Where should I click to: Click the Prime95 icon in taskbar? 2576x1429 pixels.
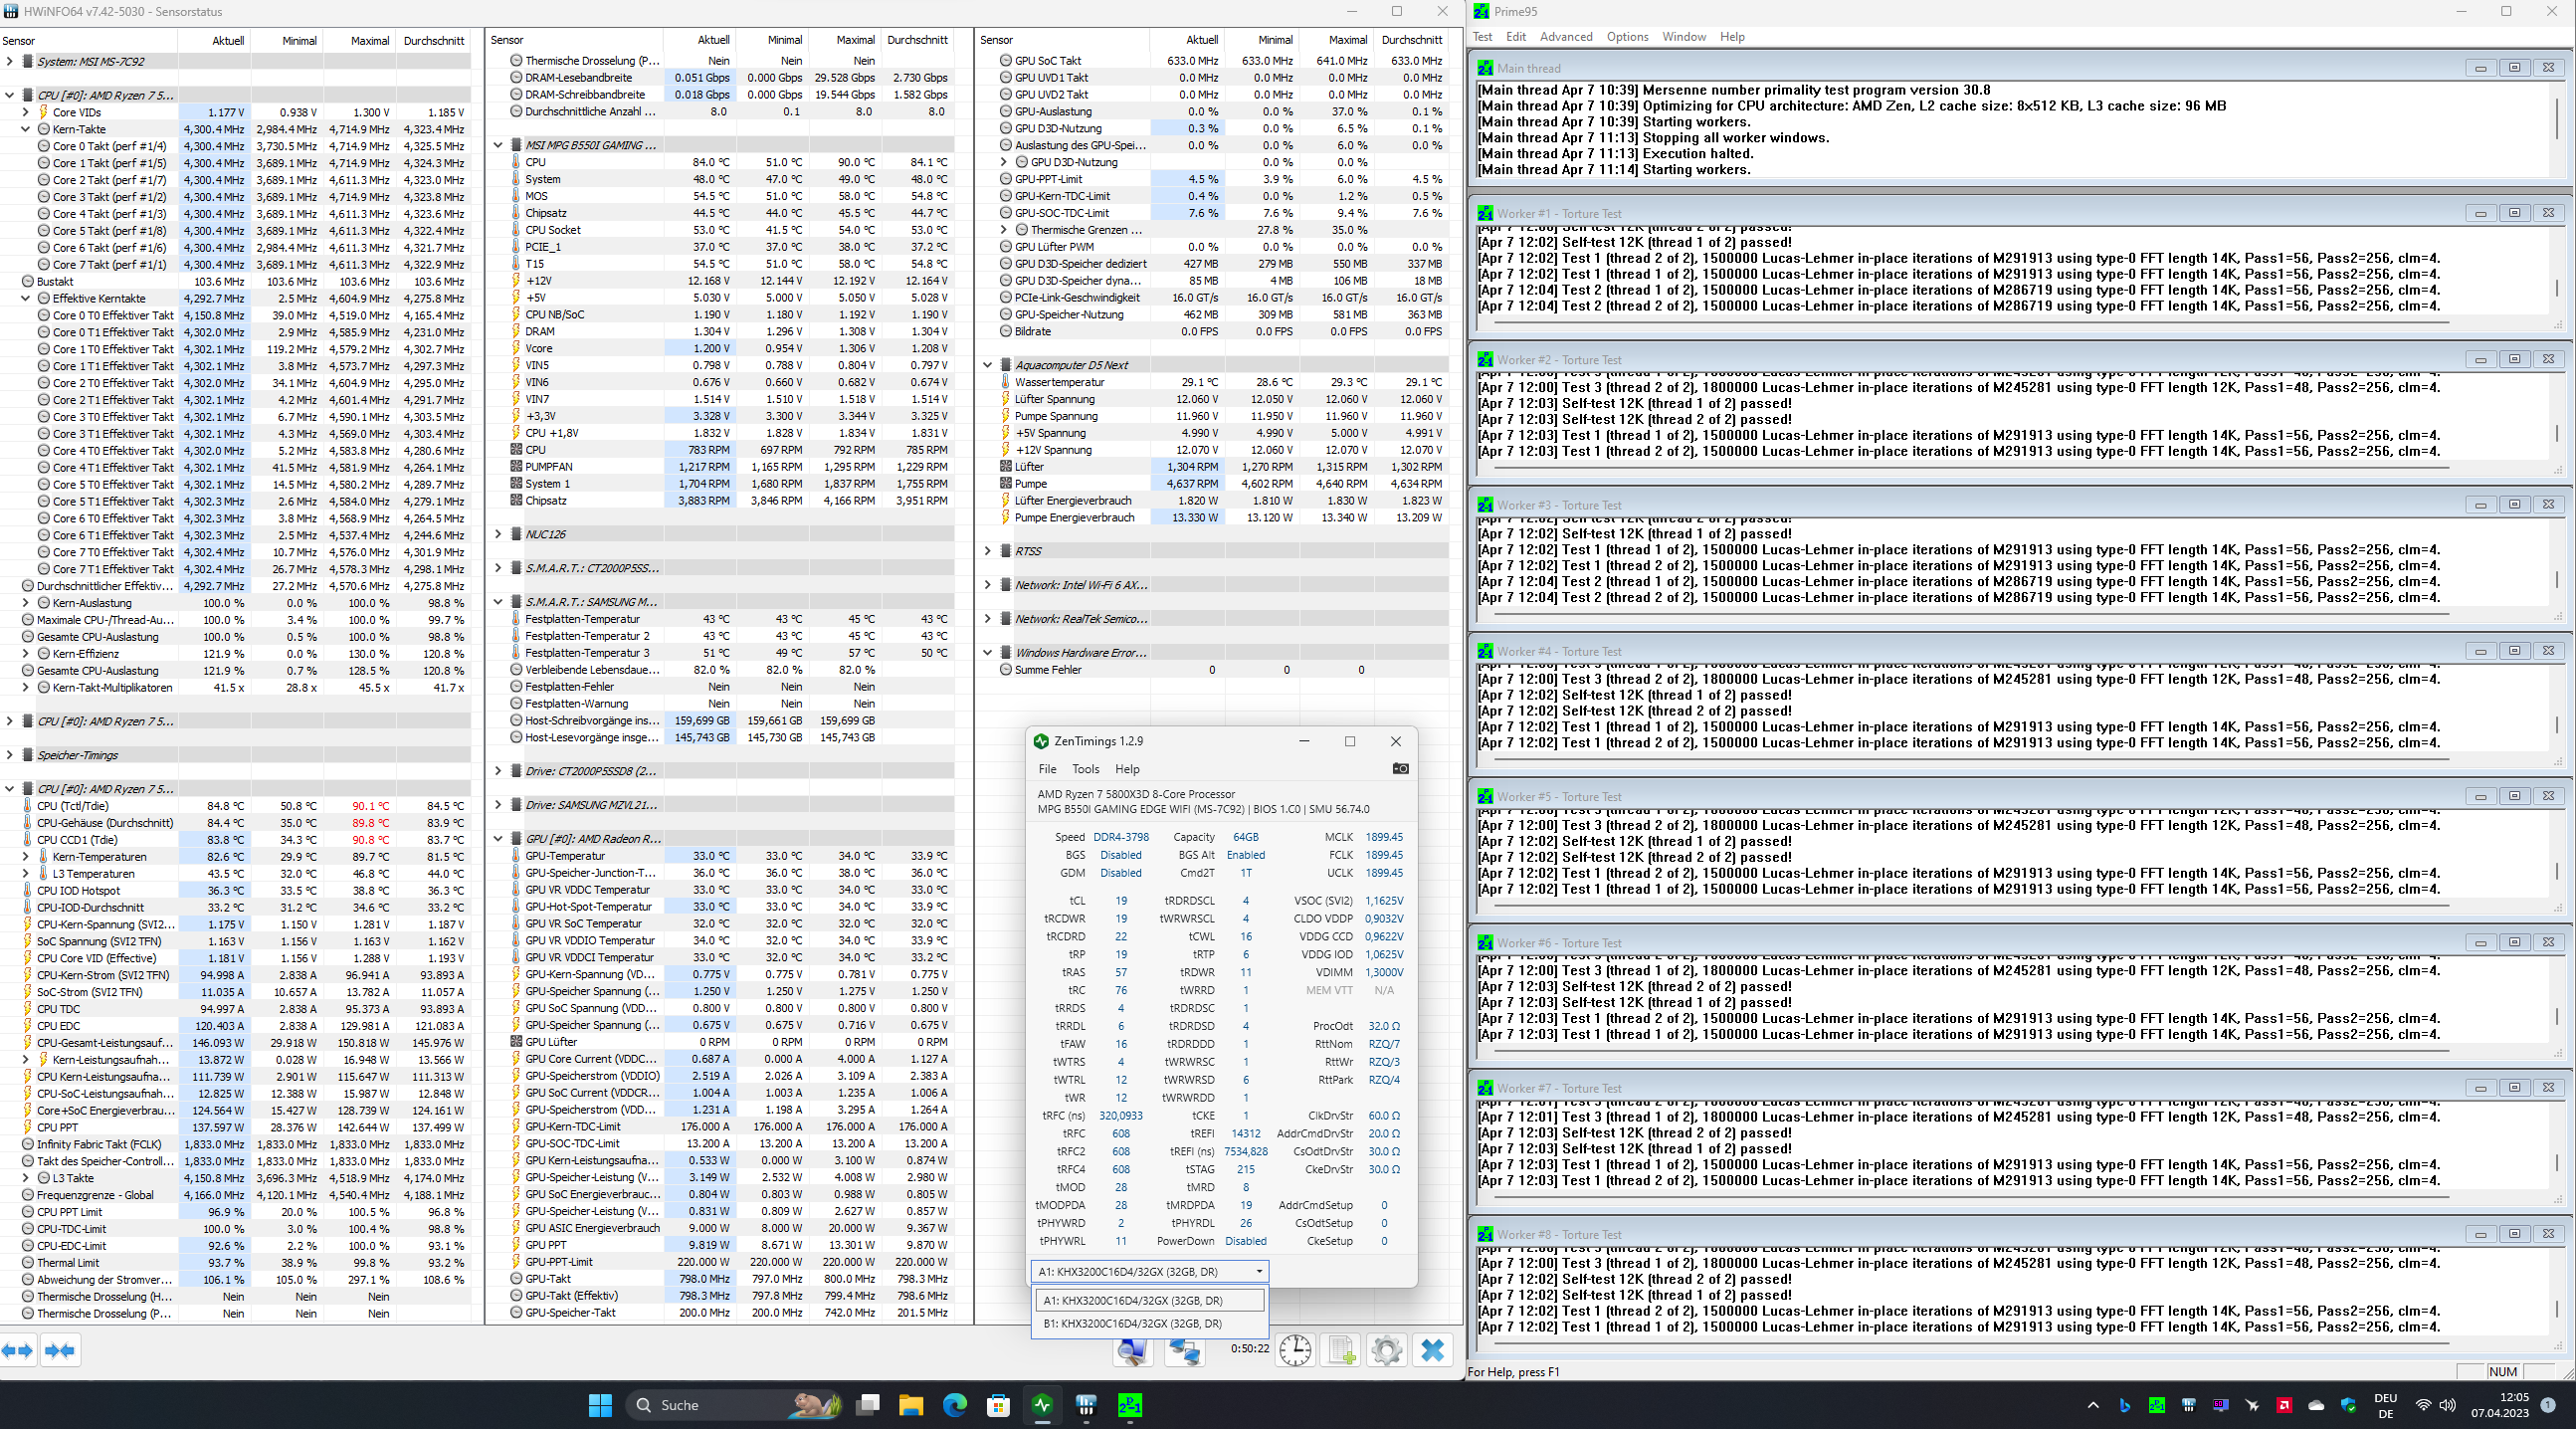[x=1130, y=1405]
